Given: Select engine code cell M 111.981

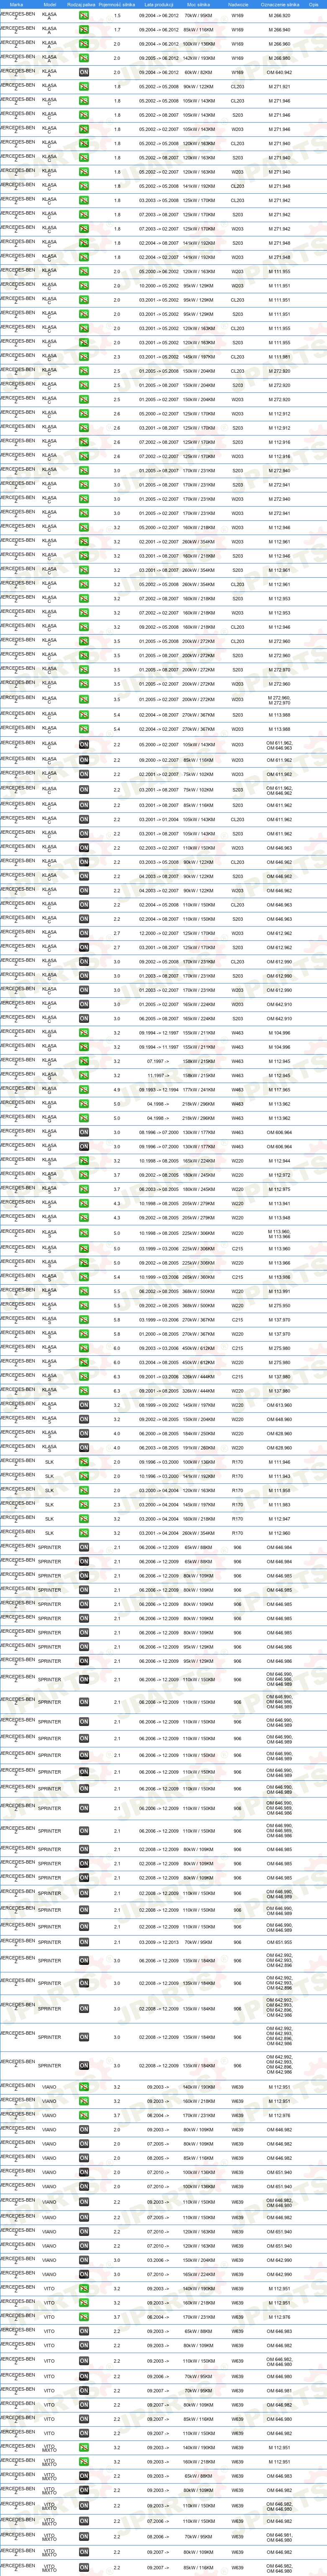Looking at the screenshot, I should tap(280, 356).
